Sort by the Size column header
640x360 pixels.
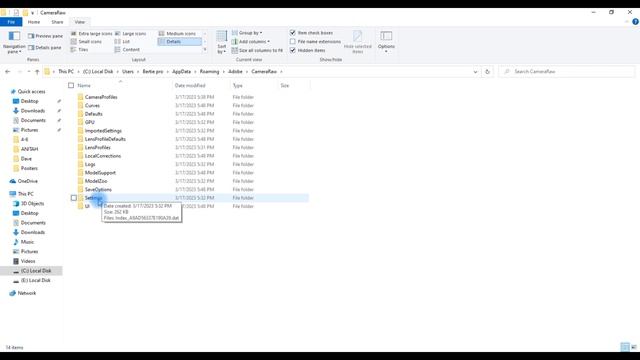285,85
